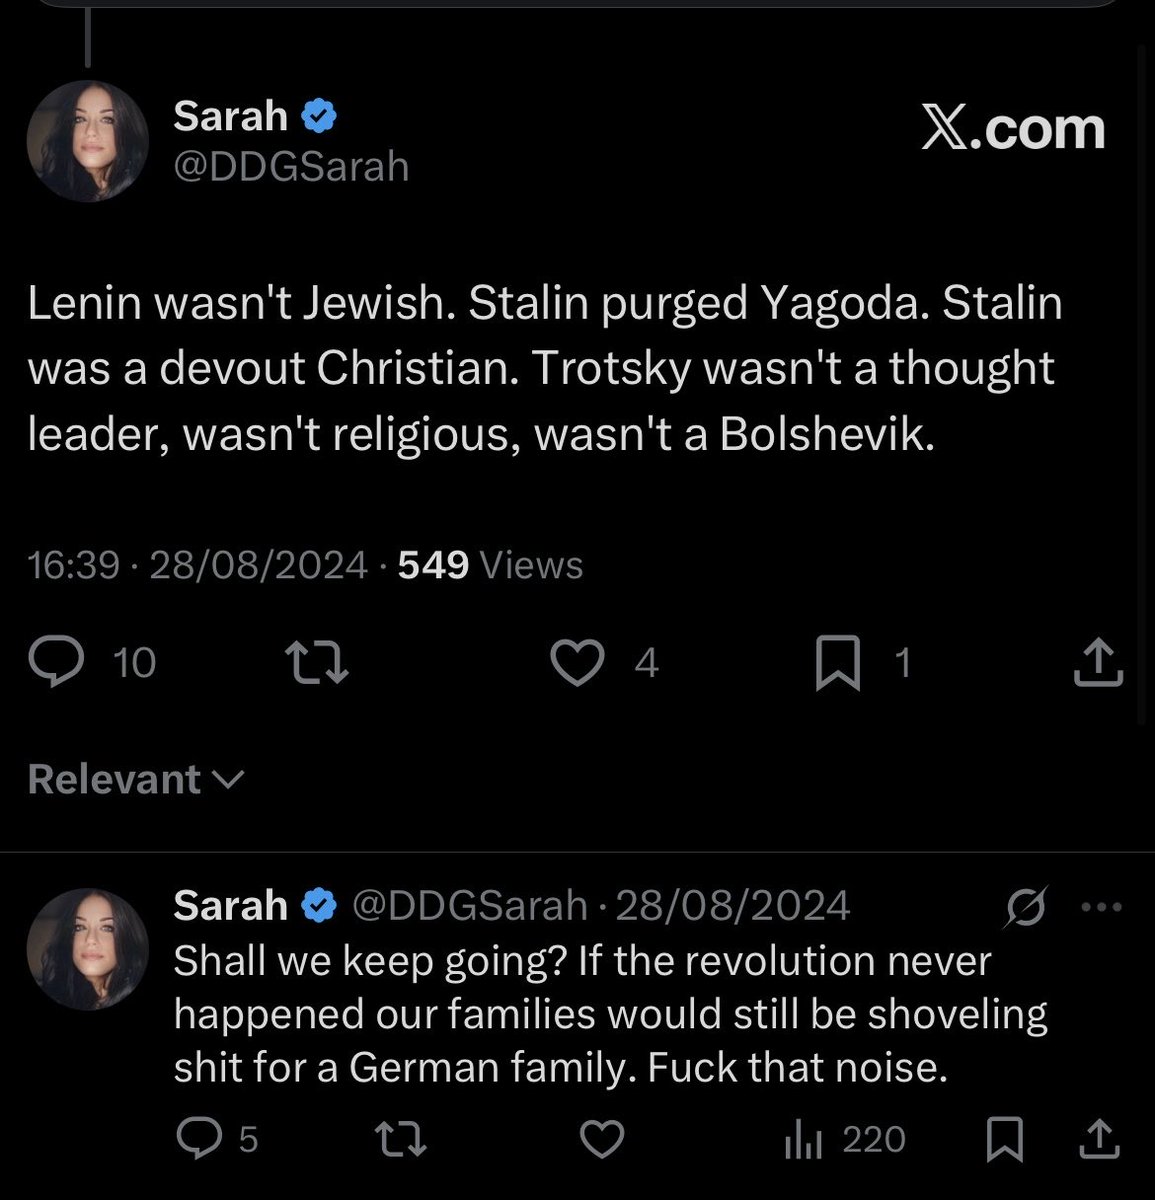Like the reply tweet about the revolution
The image size is (1155, 1200).
602,1138
